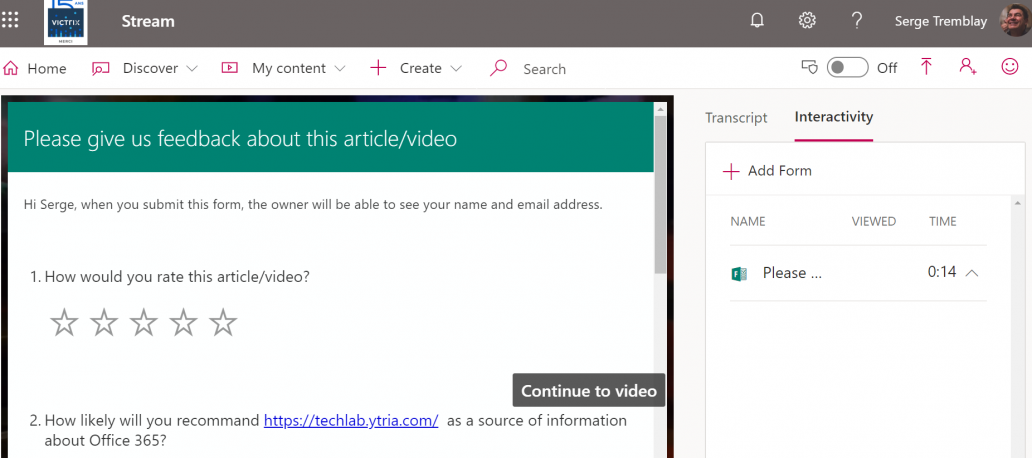
Task: Rate one star
Action: [x=64, y=322]
